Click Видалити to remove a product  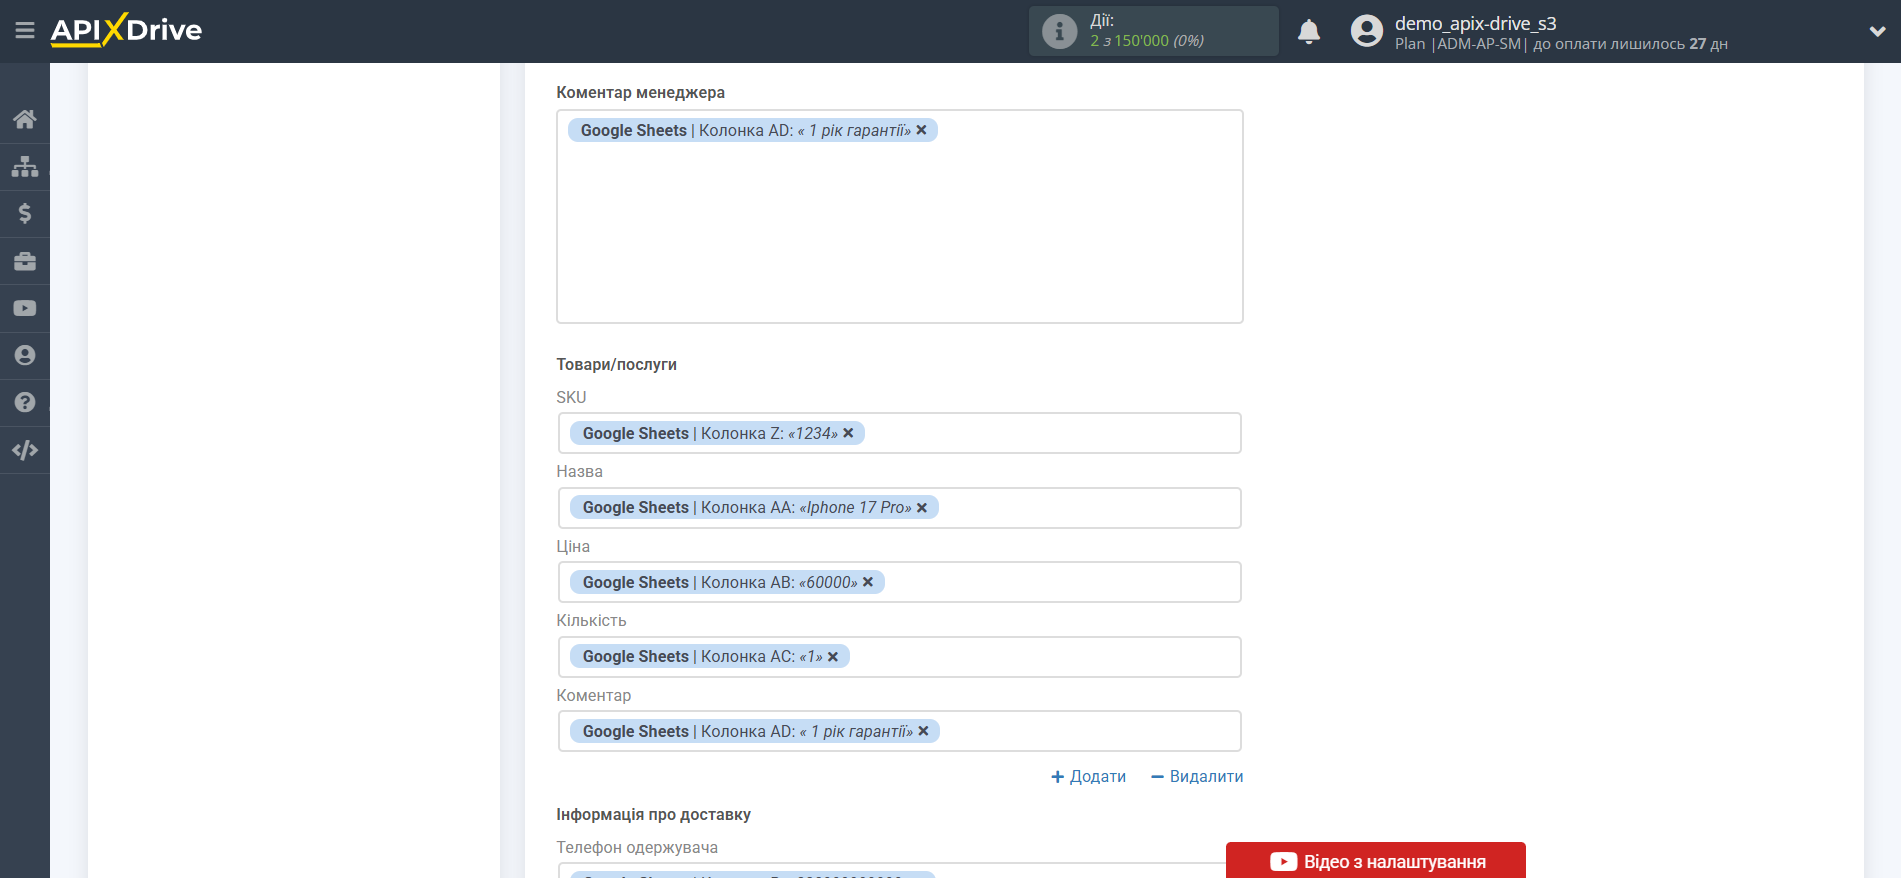click(x=1197, y=776)
